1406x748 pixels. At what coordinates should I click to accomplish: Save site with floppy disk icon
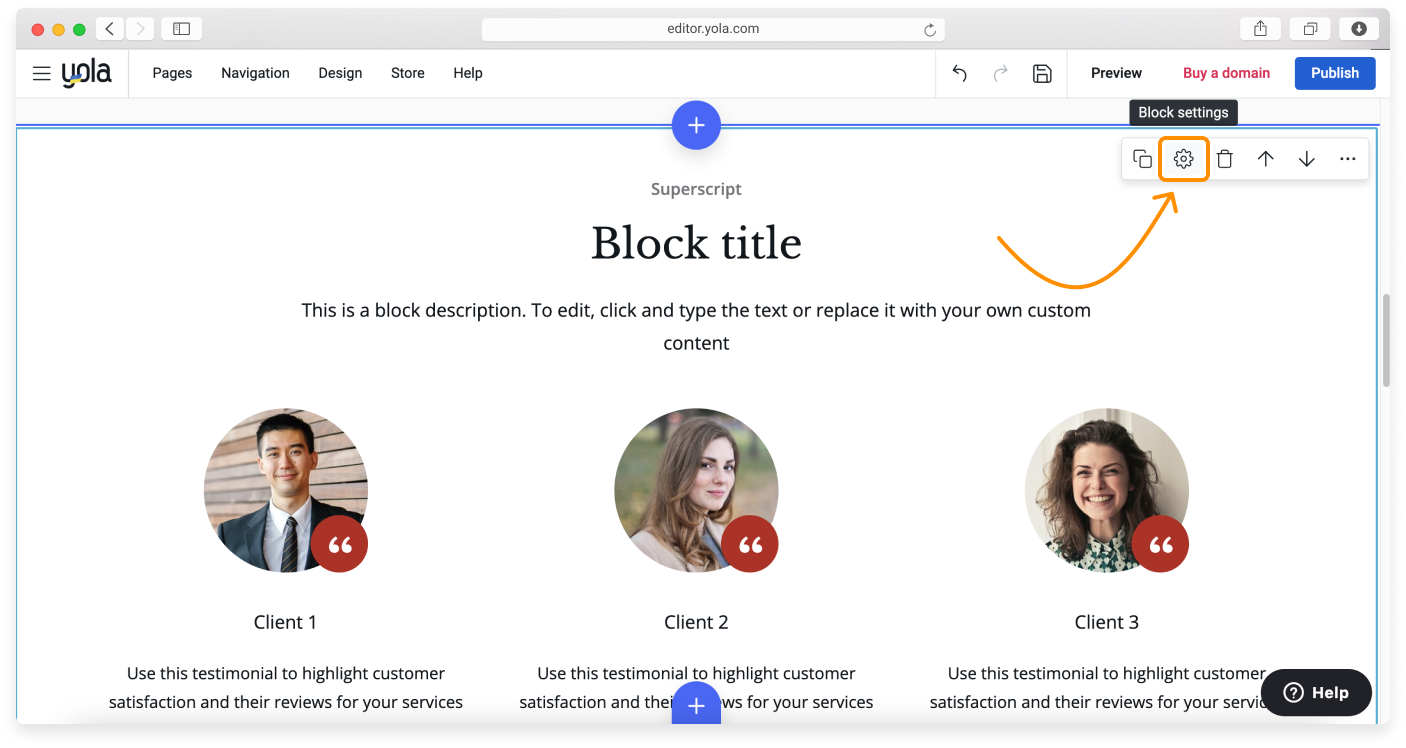pyautogui.click(x=1042, y=73)
